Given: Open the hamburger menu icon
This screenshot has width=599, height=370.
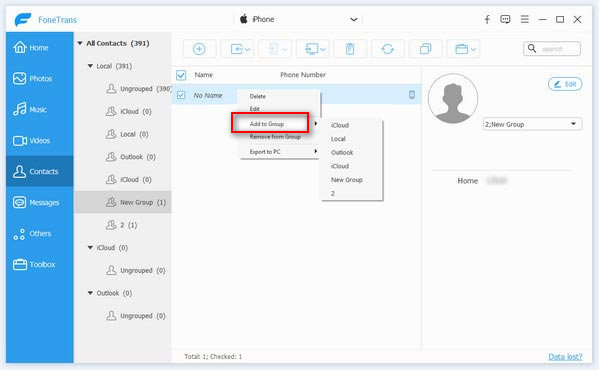Looking at the screenshot, I should (x=525, y=19).
